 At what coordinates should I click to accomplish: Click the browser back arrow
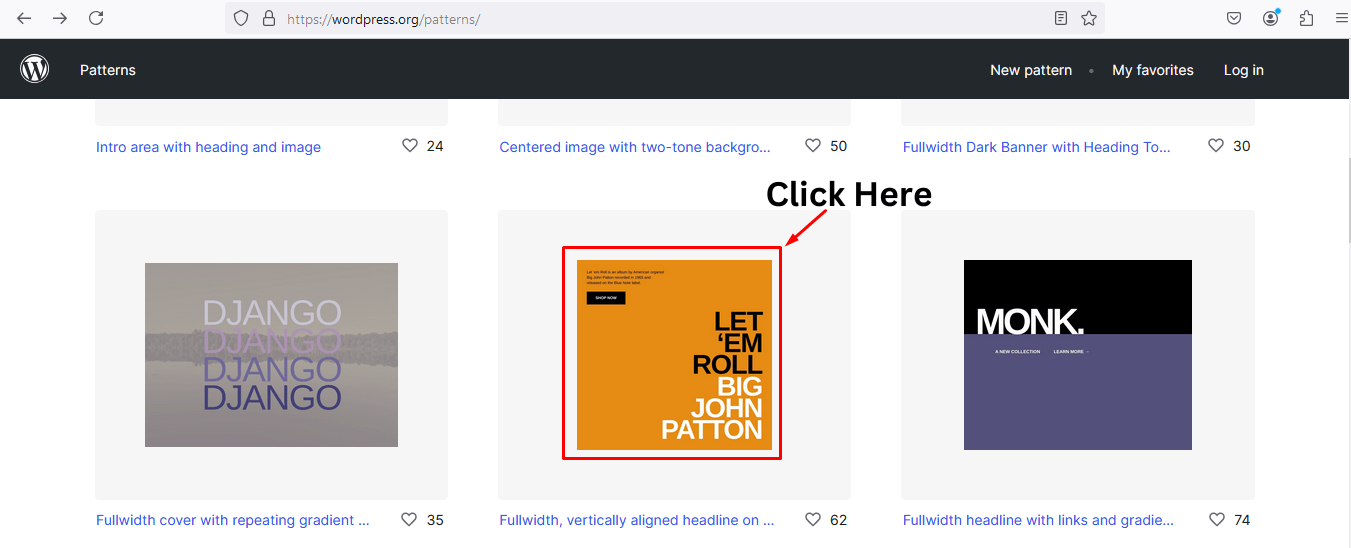[x=24, y=18]
